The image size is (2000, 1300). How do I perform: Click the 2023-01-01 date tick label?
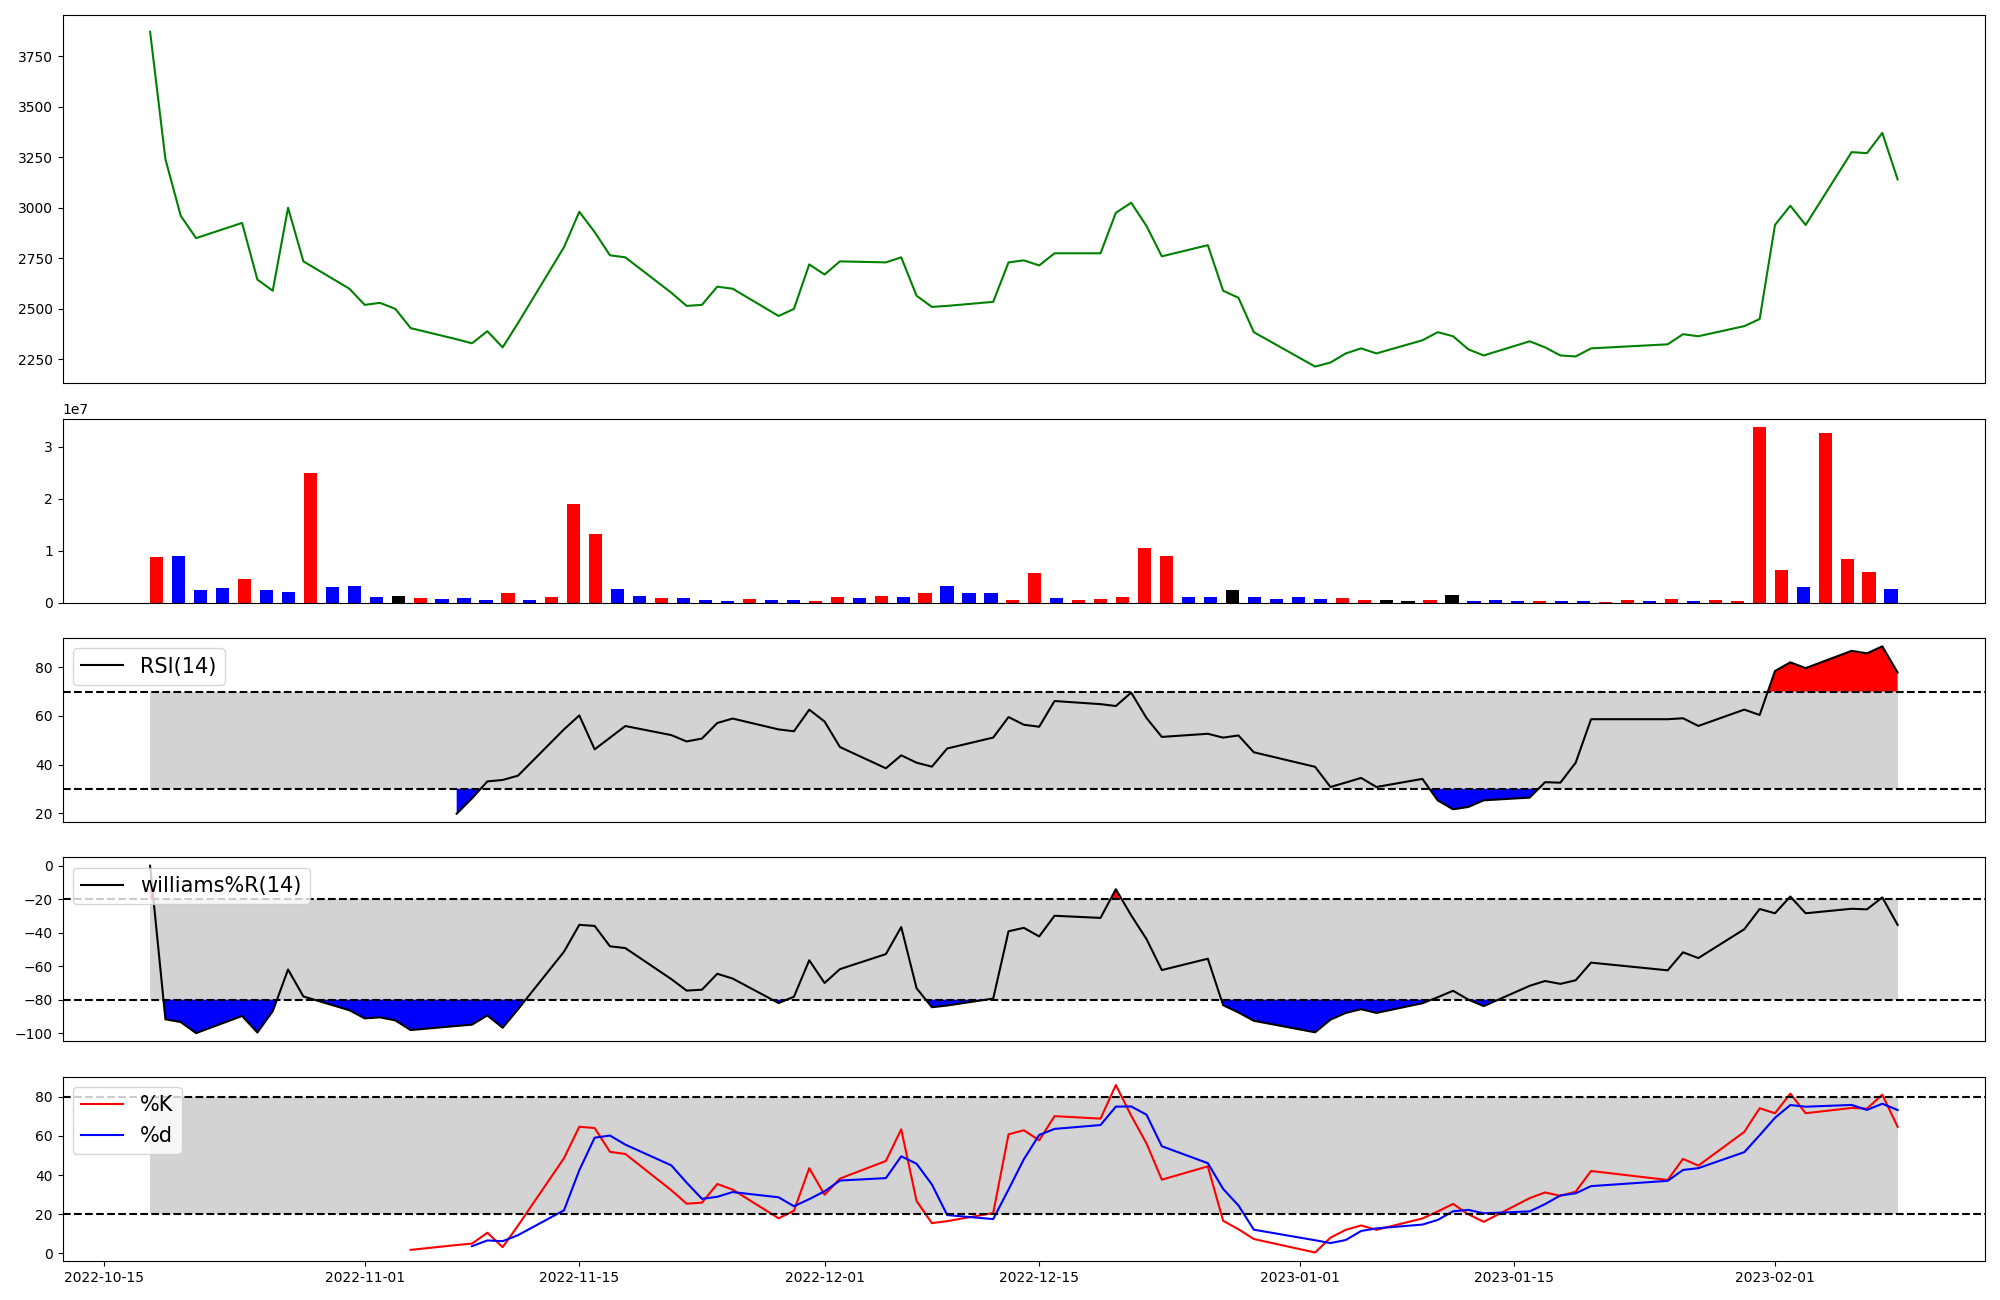pyautogui.click(x=1300, y=1277)
